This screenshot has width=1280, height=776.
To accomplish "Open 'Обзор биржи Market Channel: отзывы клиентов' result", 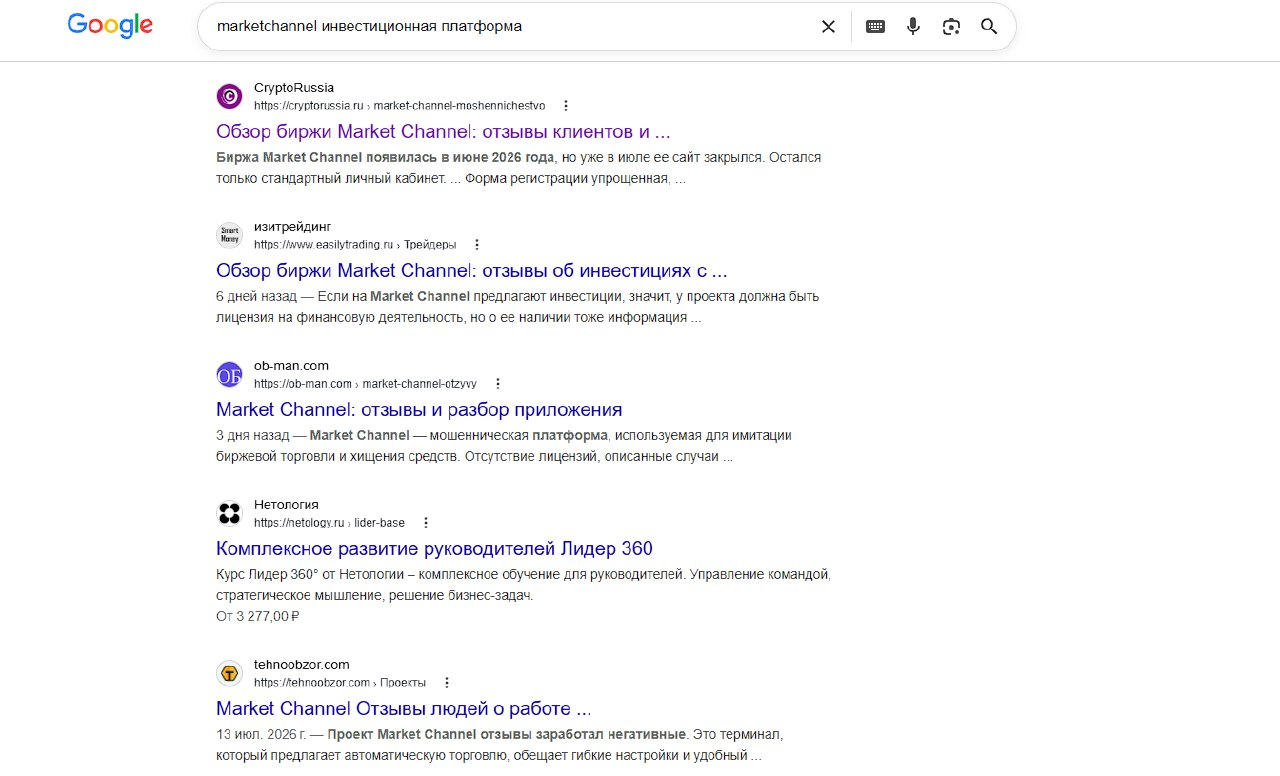I will point(443,131).
